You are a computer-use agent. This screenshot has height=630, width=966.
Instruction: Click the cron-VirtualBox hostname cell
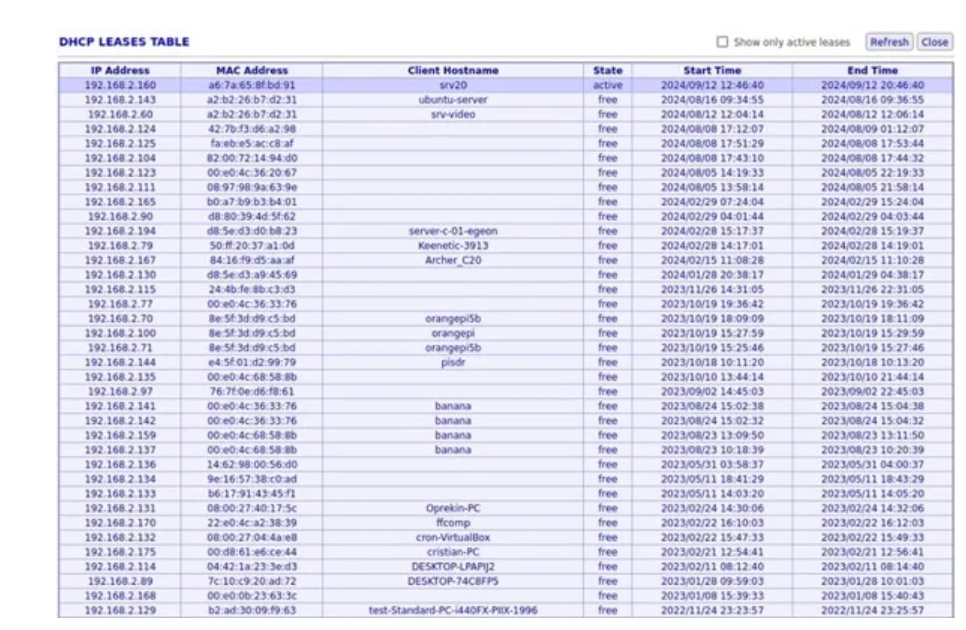tap(453, 537)
